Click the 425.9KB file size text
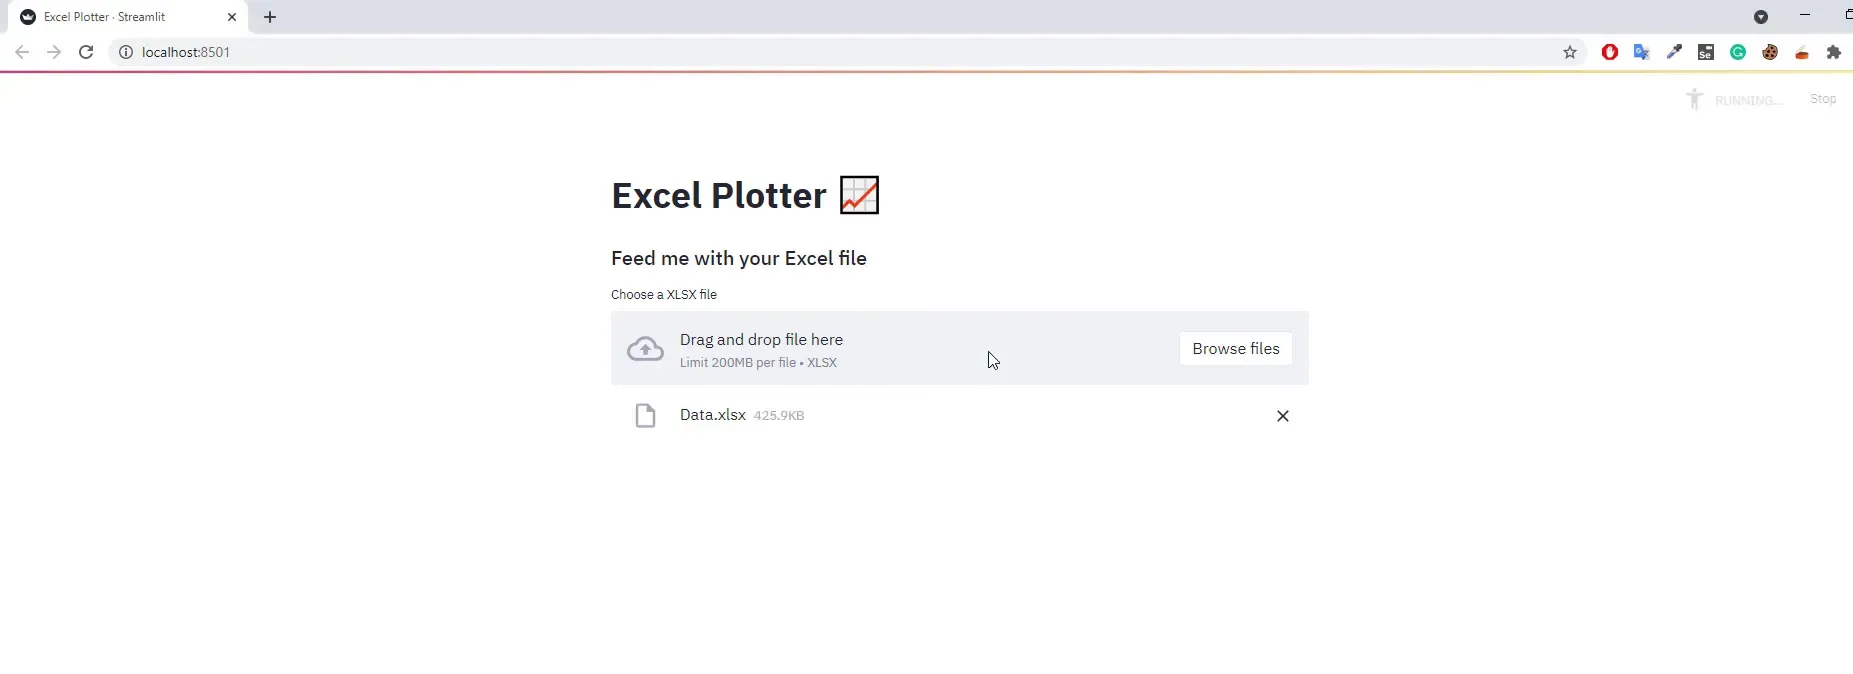 779,415
